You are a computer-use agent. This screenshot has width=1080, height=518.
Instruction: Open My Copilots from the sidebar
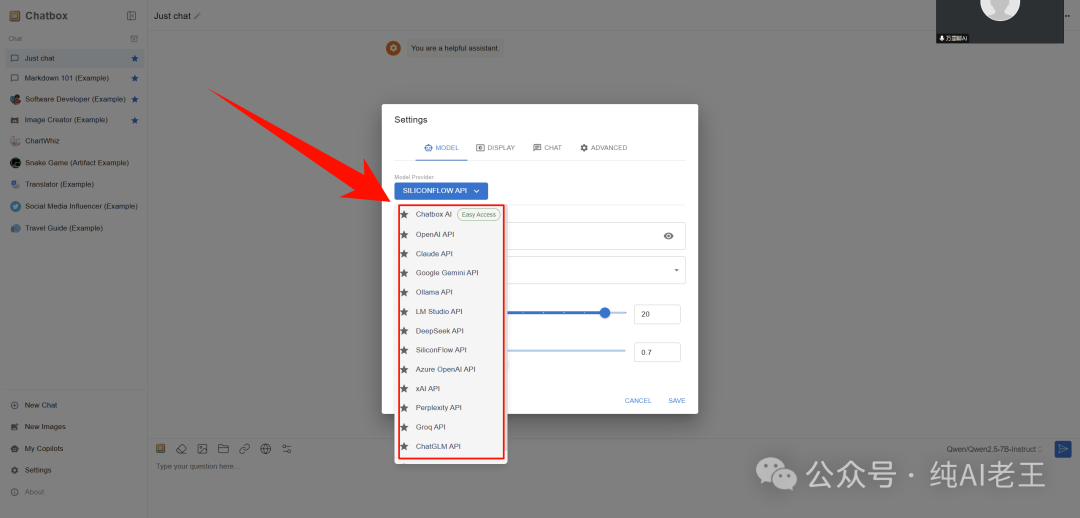pyautogui.click(x=74, y=448)
